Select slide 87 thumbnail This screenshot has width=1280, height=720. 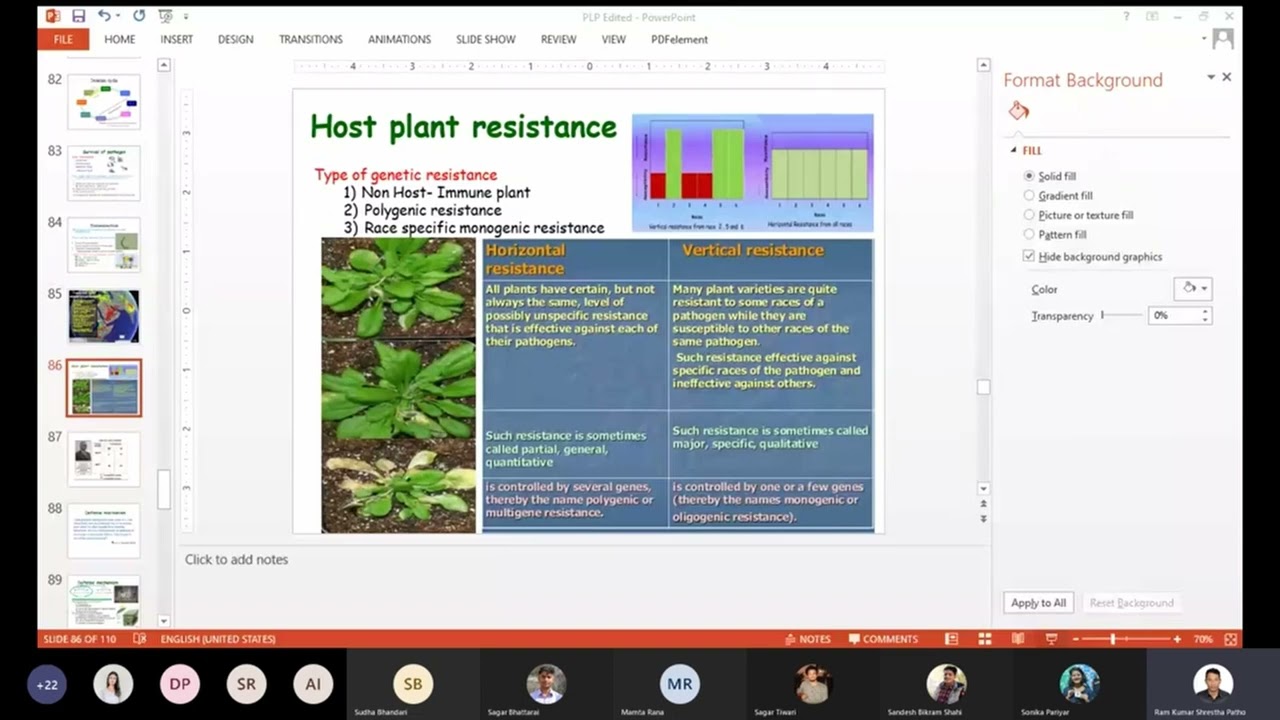pos(104,459)
